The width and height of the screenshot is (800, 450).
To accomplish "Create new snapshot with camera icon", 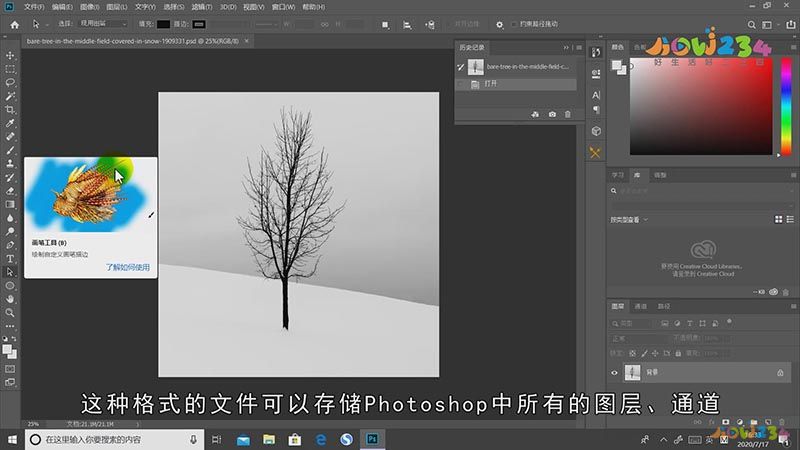I will (552, 114).
